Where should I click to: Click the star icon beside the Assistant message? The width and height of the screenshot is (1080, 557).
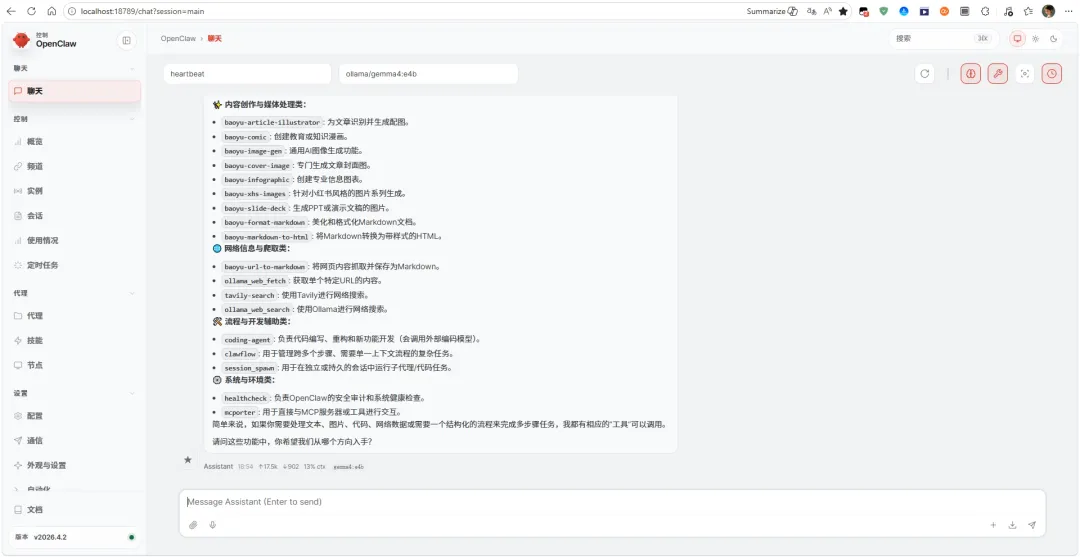pyautogui.click(x=187, y=460)
